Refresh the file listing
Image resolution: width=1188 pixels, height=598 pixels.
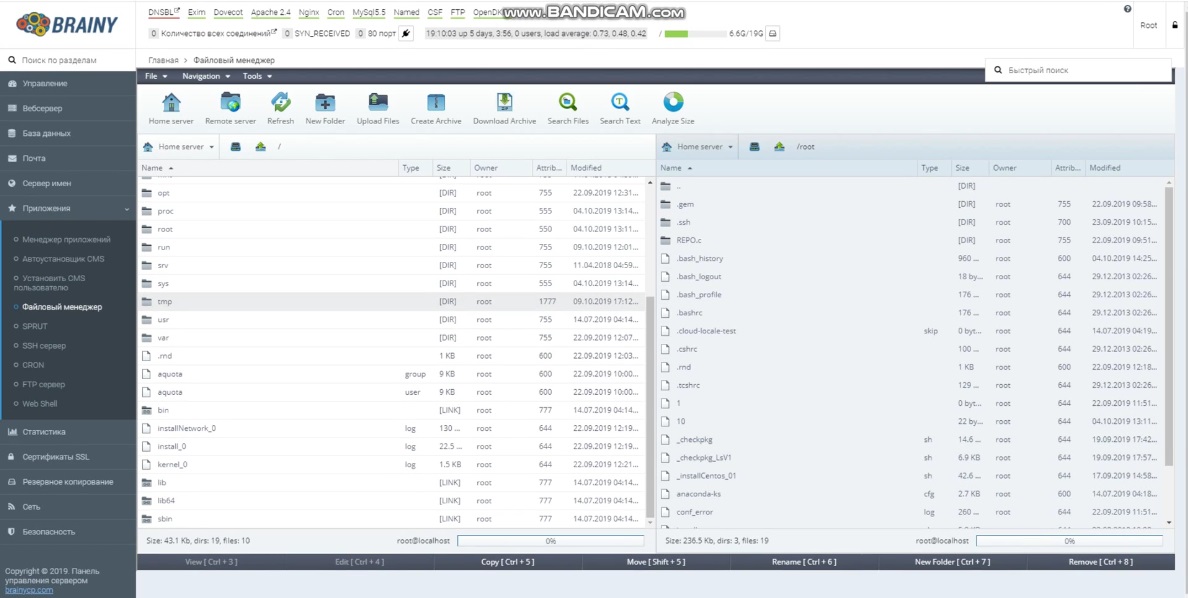point(280,103)
